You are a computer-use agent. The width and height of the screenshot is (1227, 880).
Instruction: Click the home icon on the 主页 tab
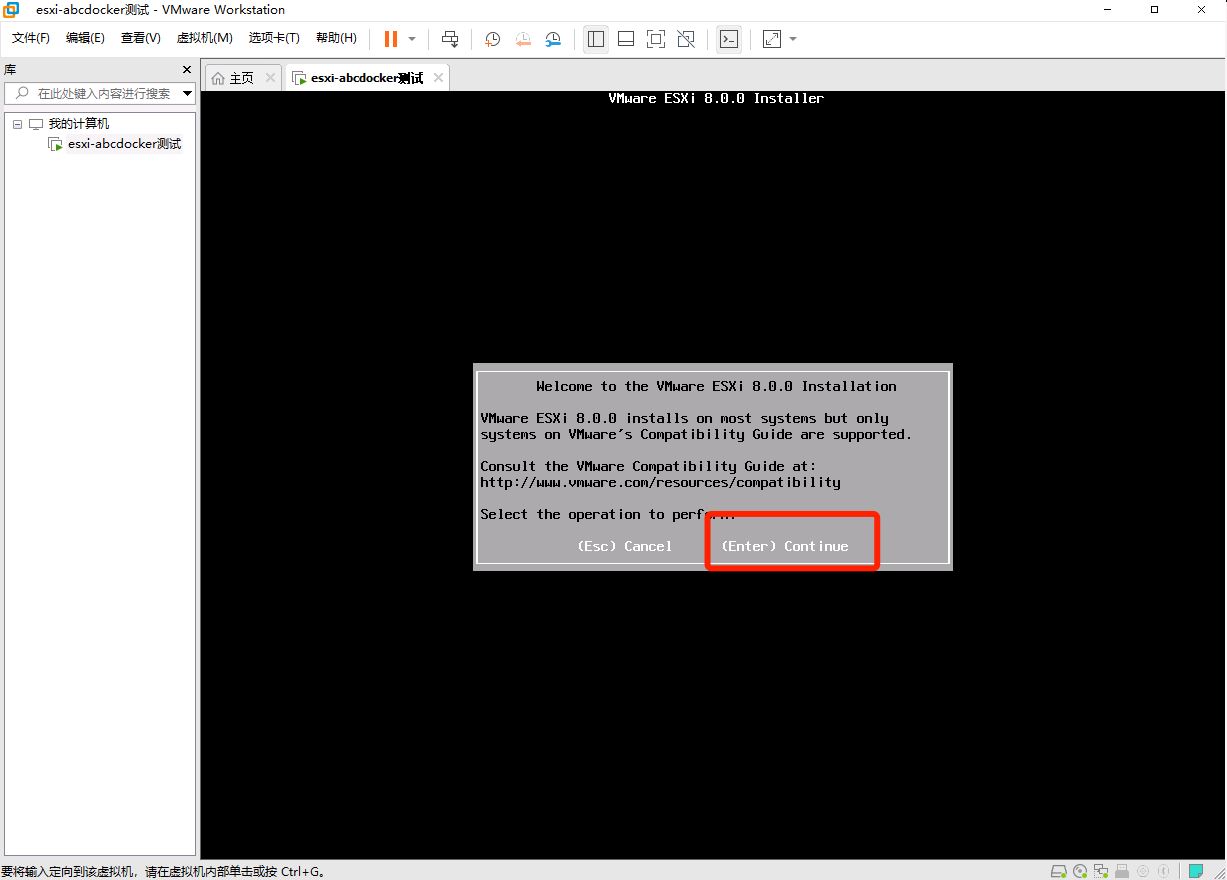pyautogui.click(x=218, y=78)
